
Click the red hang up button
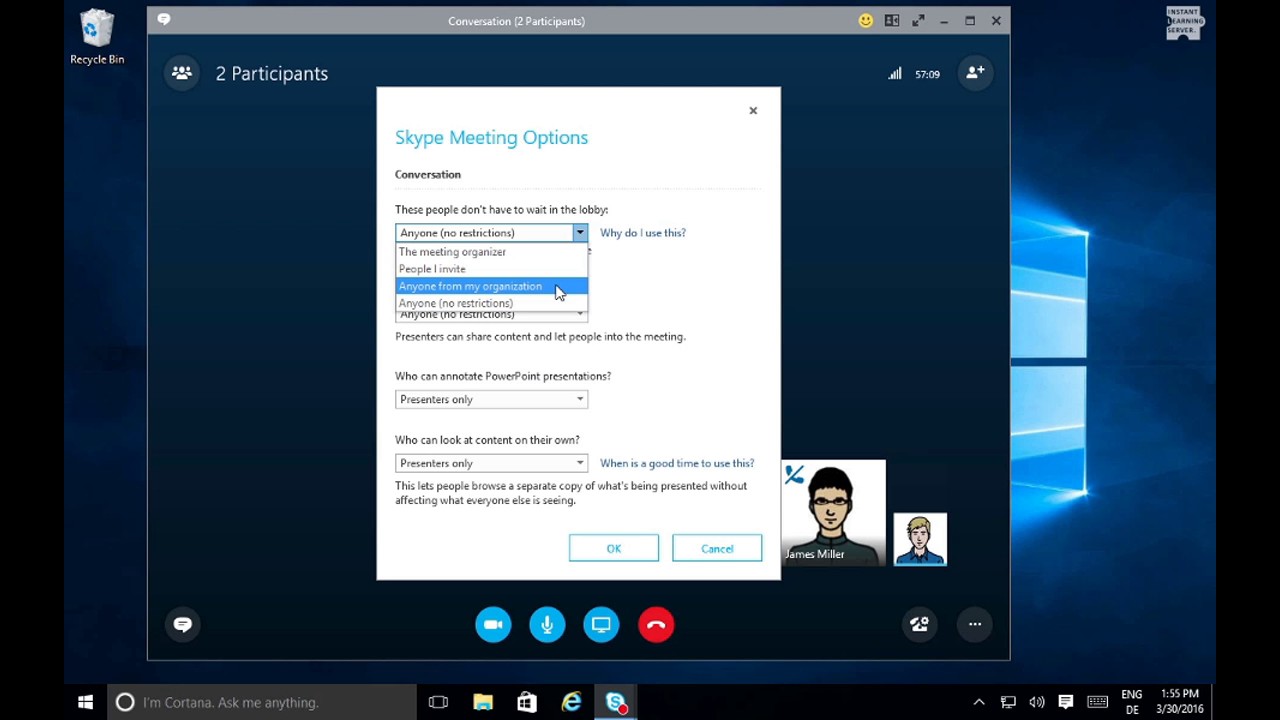[656, 624]
